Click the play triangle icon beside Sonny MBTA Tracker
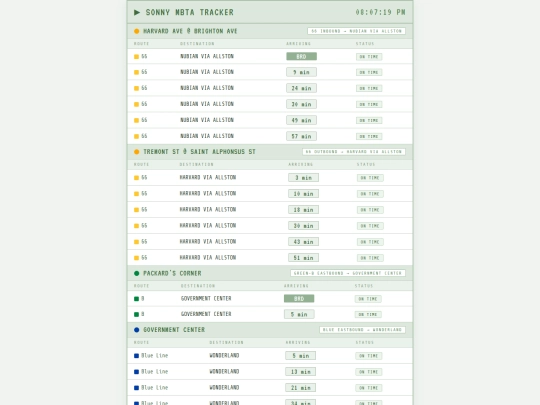540x405 pixels. [137, 12]
